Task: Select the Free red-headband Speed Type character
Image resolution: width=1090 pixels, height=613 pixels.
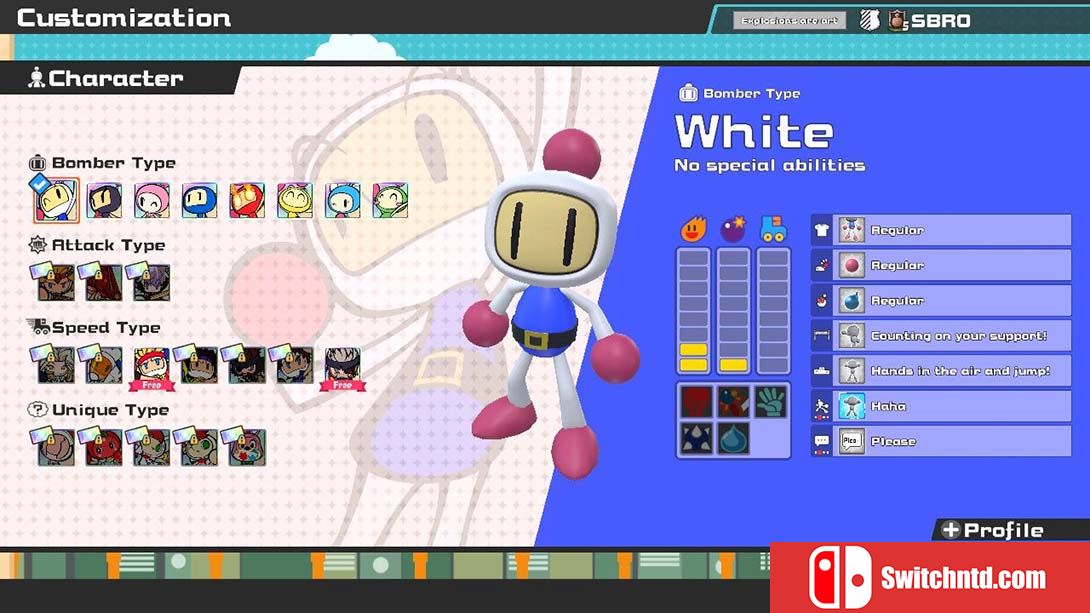Action: [152, 368]
